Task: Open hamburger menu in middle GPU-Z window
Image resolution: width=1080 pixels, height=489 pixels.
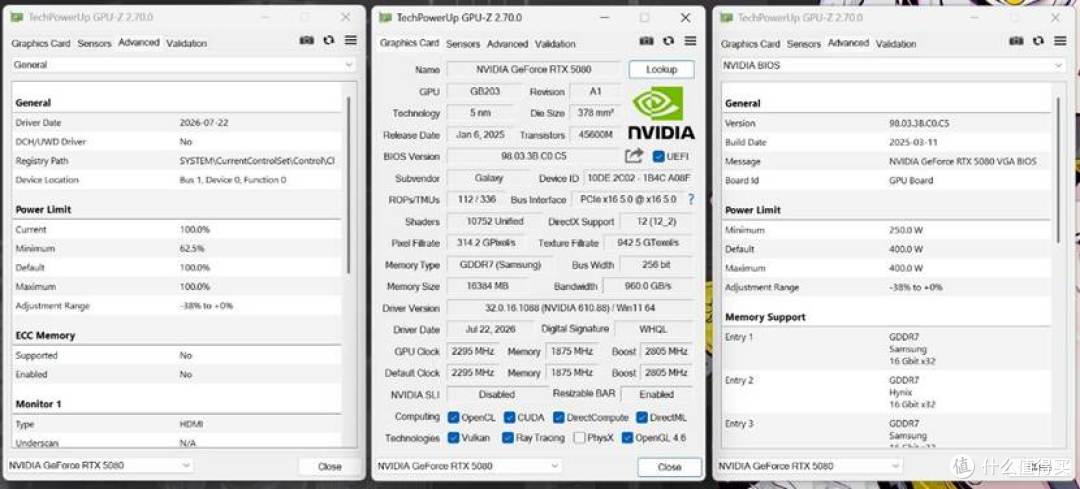Action: pos(690,41)
